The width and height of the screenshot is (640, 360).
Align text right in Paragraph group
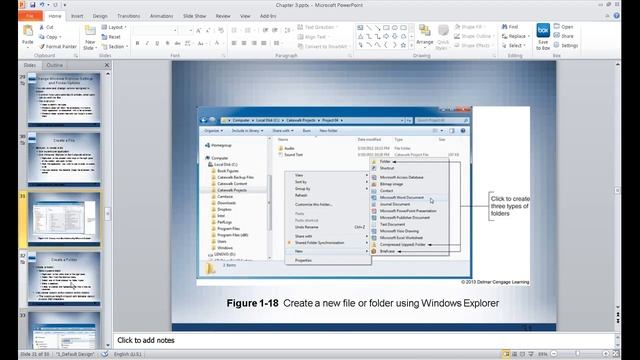(x=254, y=43)
